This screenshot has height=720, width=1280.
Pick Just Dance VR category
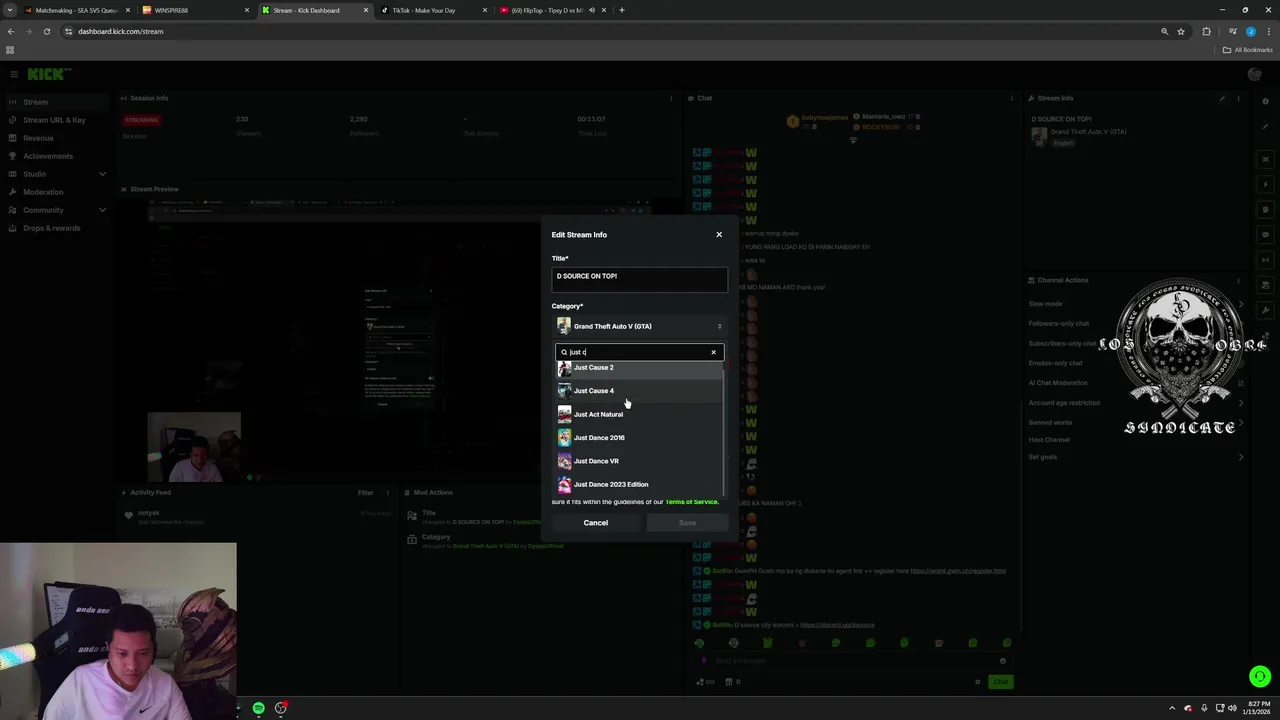click(637, 461)
